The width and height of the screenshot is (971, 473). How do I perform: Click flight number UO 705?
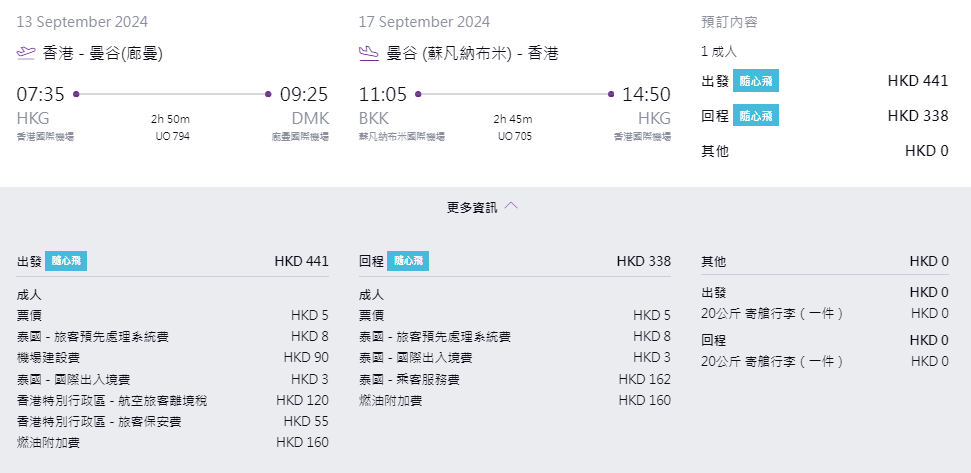click(514, 136)
